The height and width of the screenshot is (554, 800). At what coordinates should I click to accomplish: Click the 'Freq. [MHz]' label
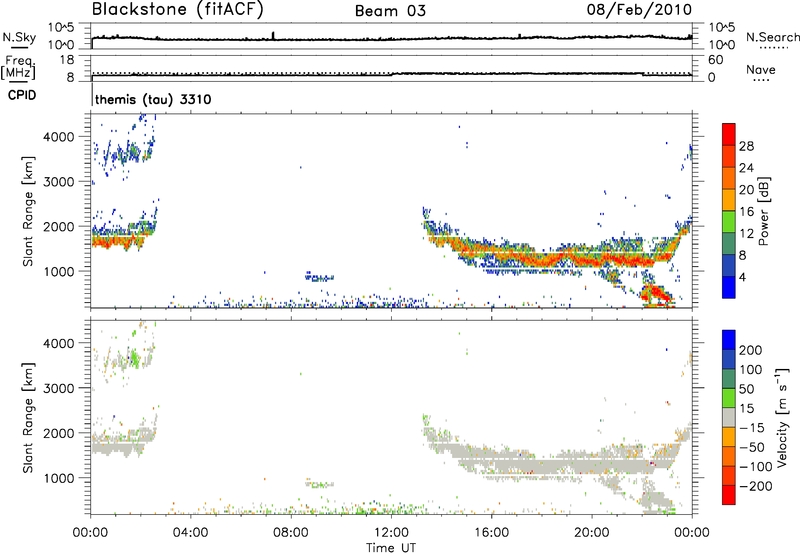[x=18, y=68]
